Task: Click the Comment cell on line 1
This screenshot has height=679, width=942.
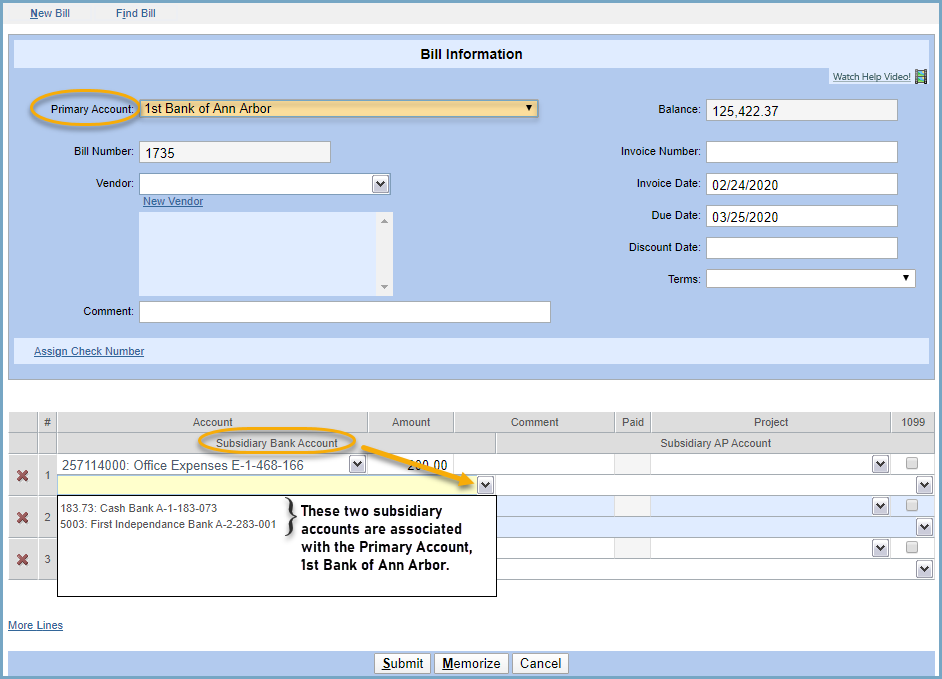Action: (x=534, y=464)
